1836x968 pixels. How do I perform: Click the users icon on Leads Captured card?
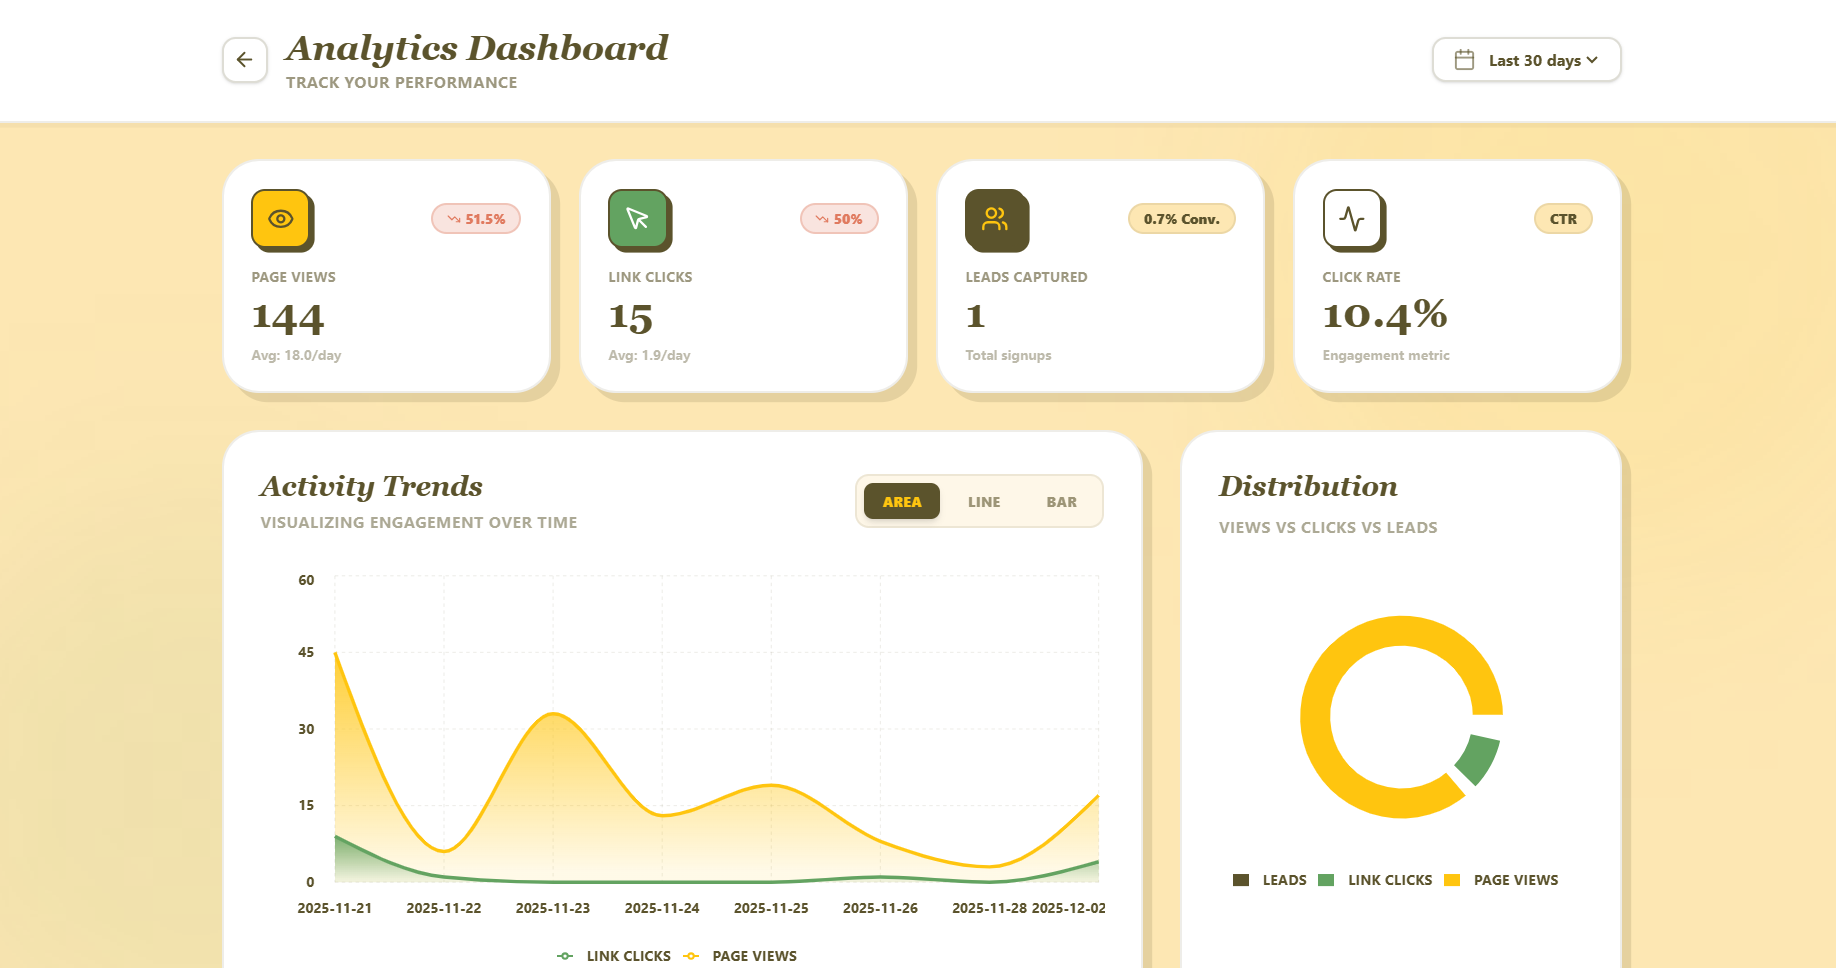pos(996,219)
